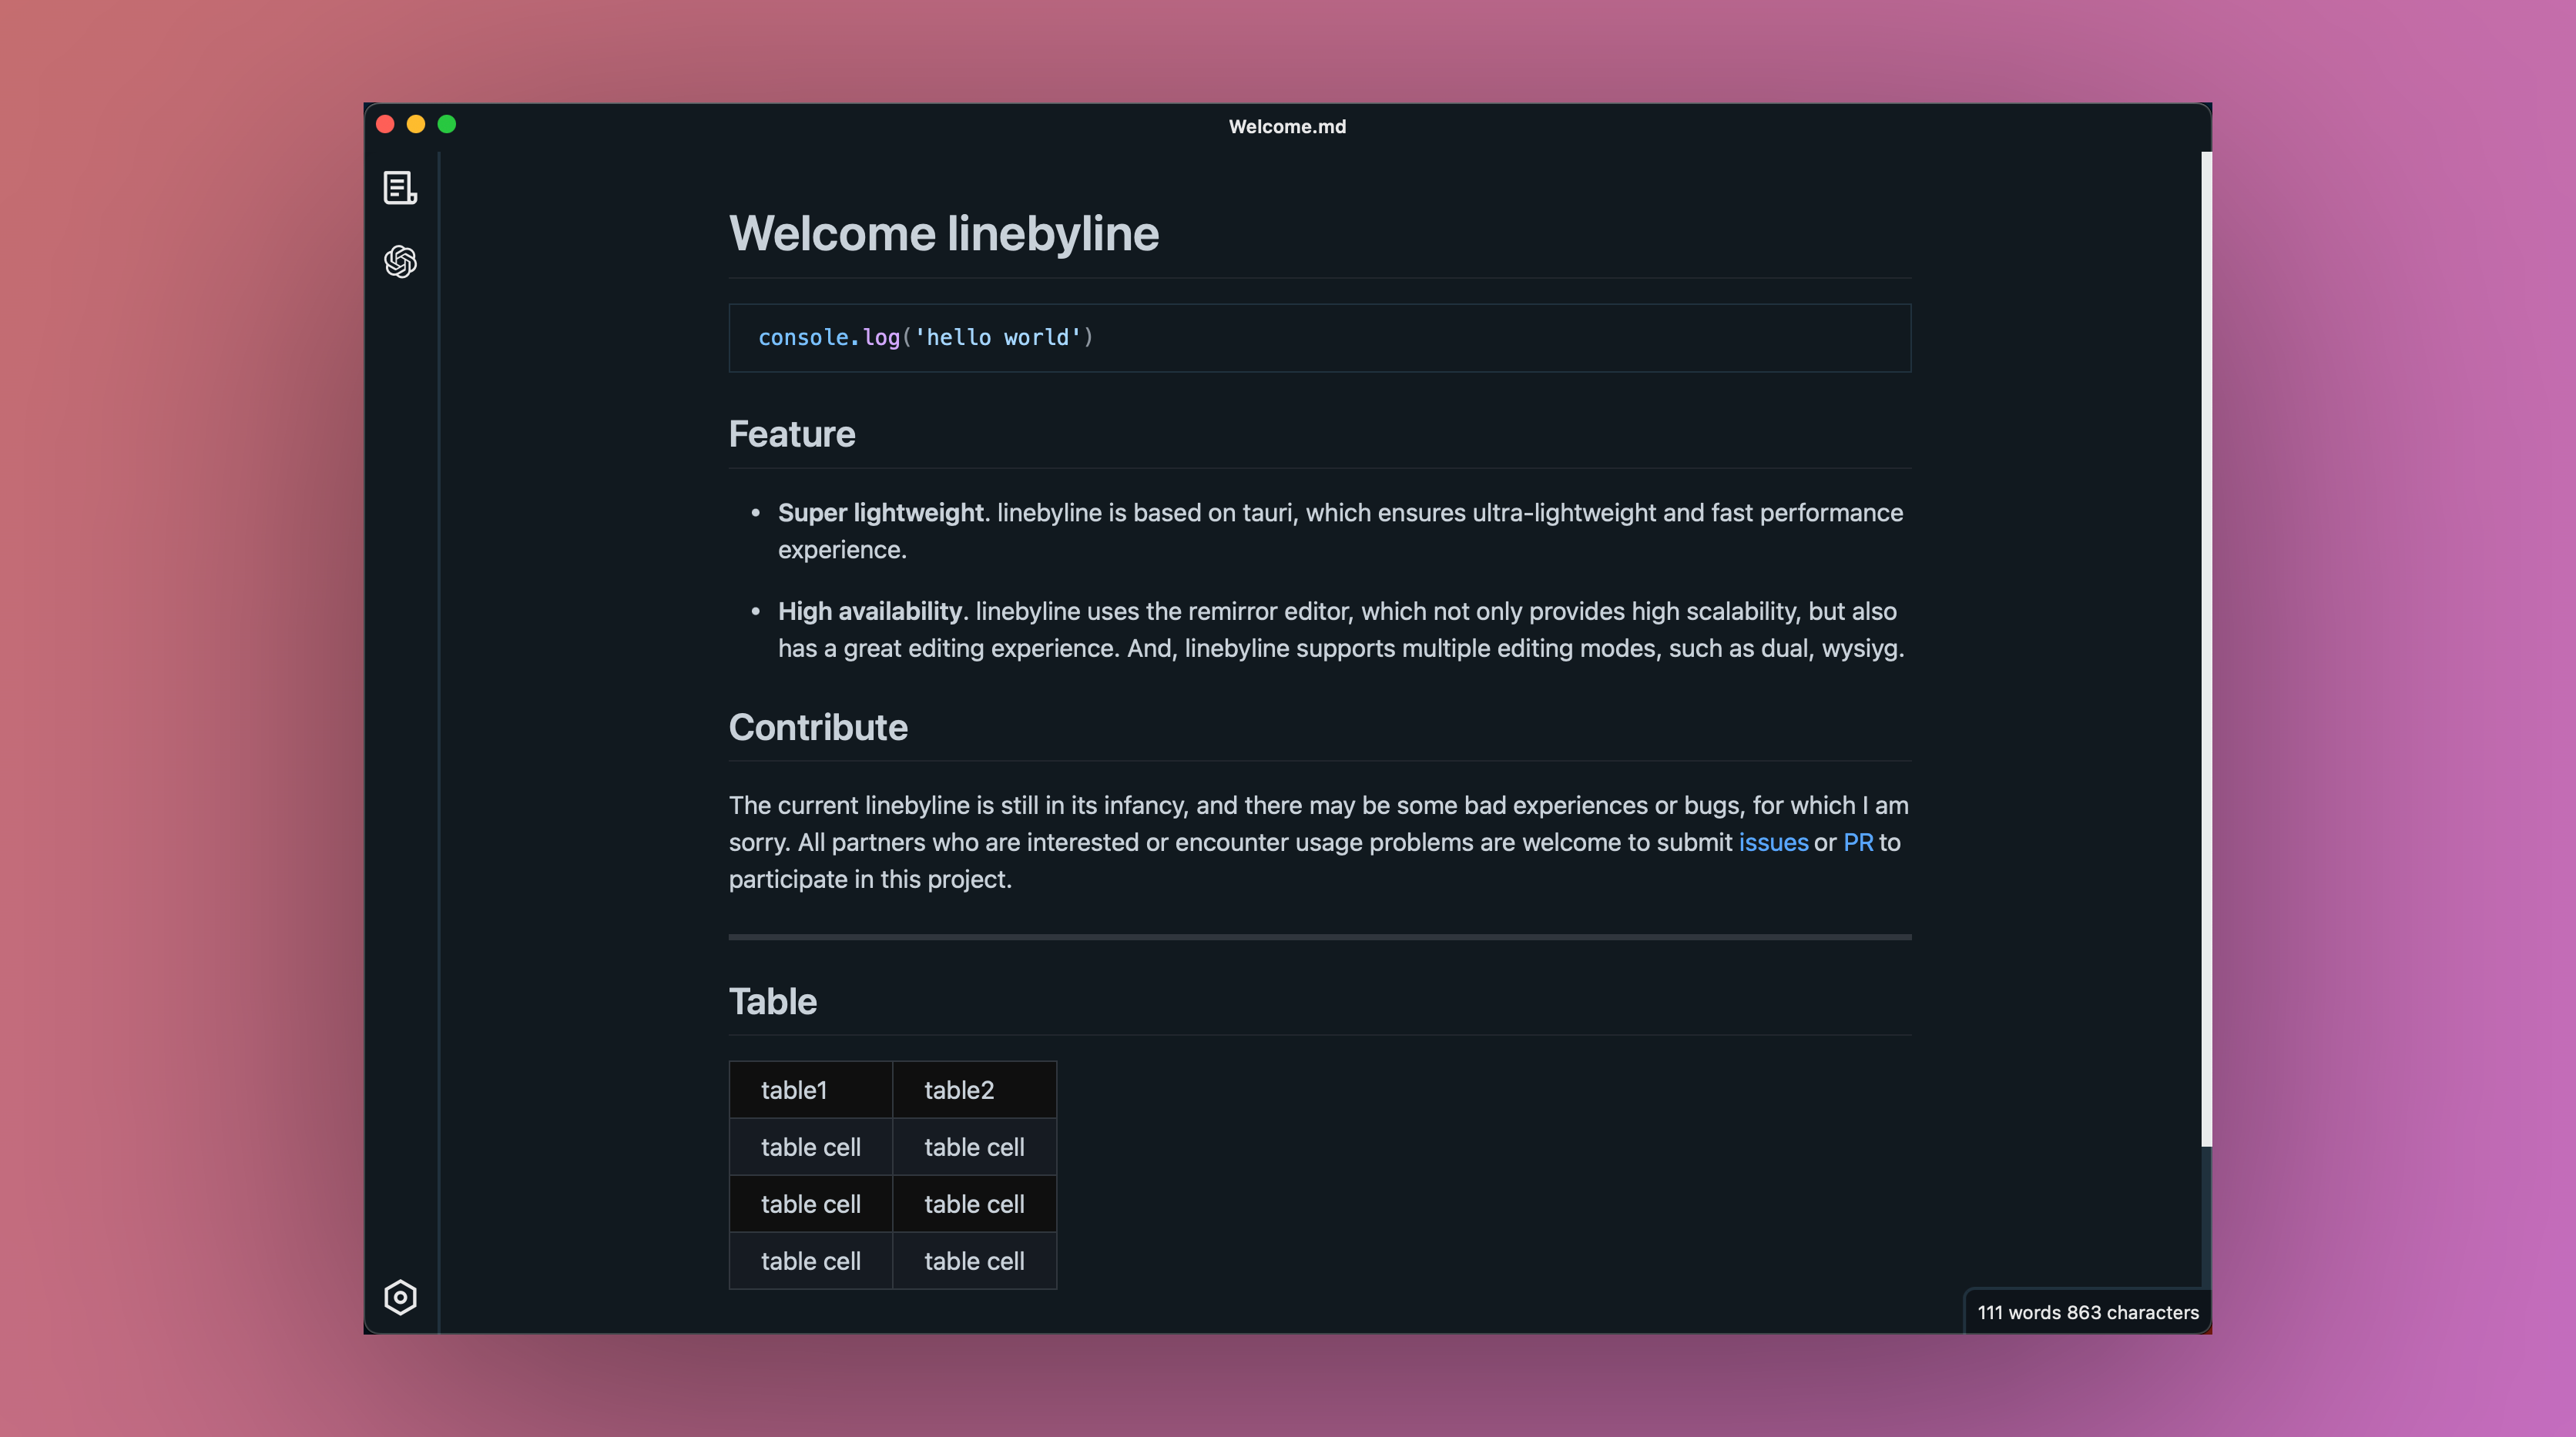
Task: Click the 'participate in this project.' text line
Action: pos(870,879)
